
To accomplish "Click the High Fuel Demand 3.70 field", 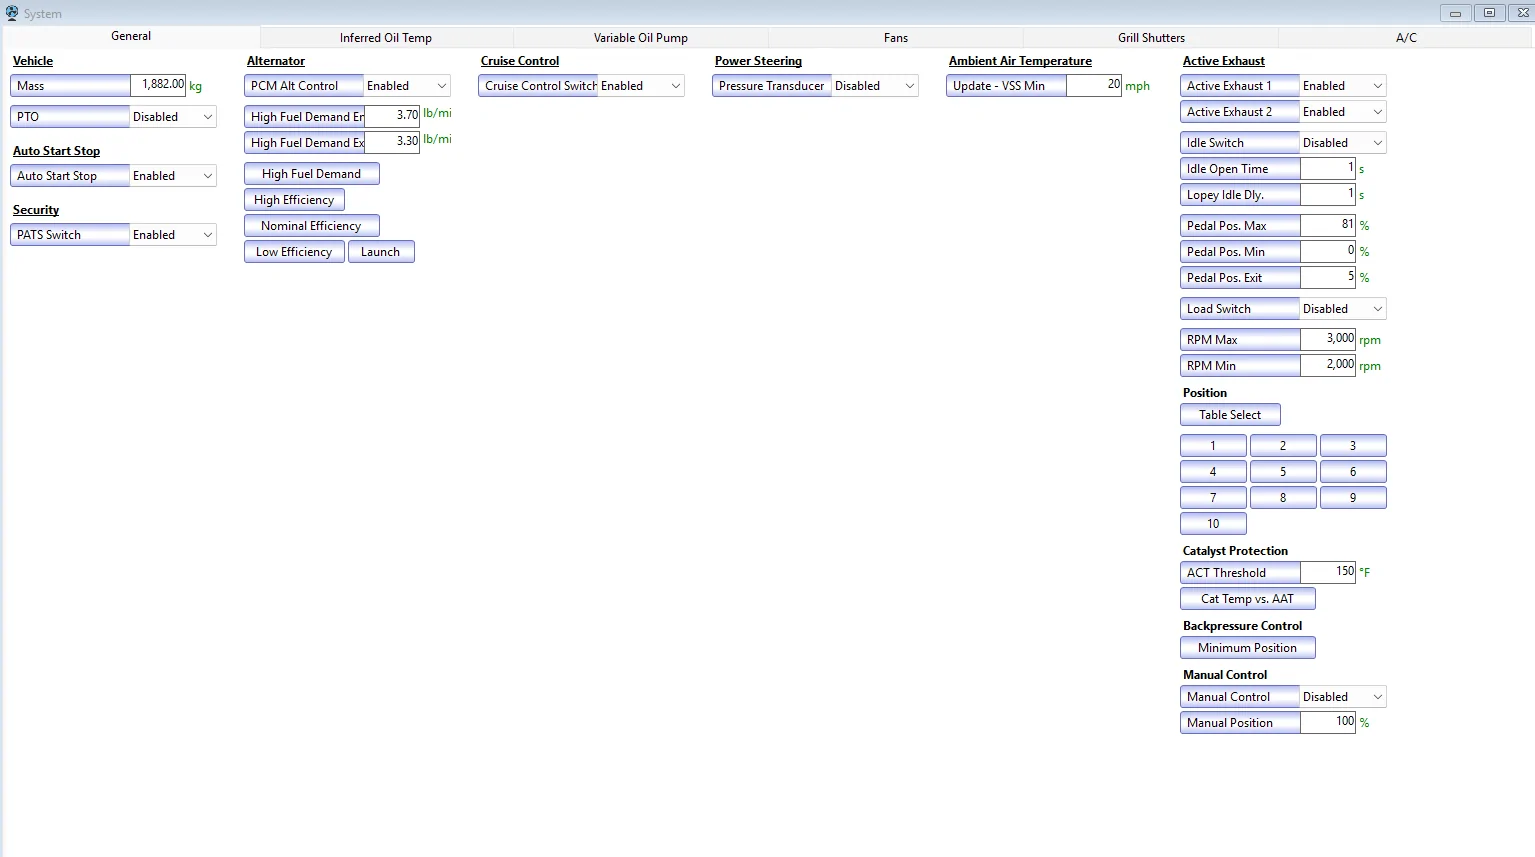I will 392,116.
